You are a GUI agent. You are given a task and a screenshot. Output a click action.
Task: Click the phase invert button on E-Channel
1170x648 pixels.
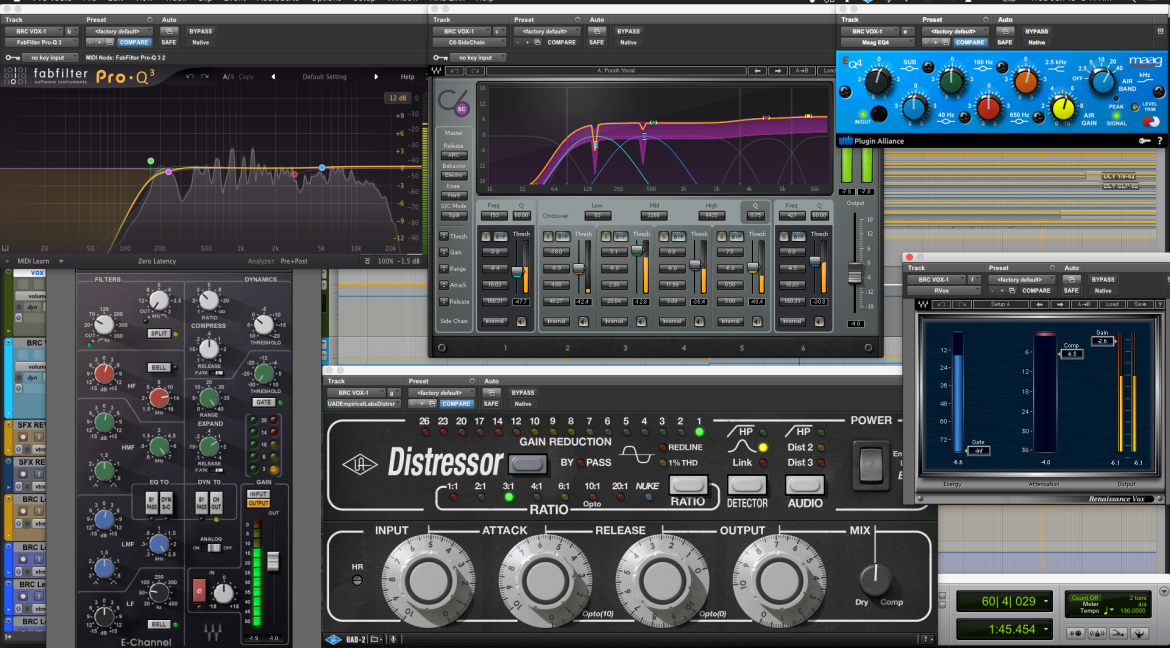(x=199, y=590)
